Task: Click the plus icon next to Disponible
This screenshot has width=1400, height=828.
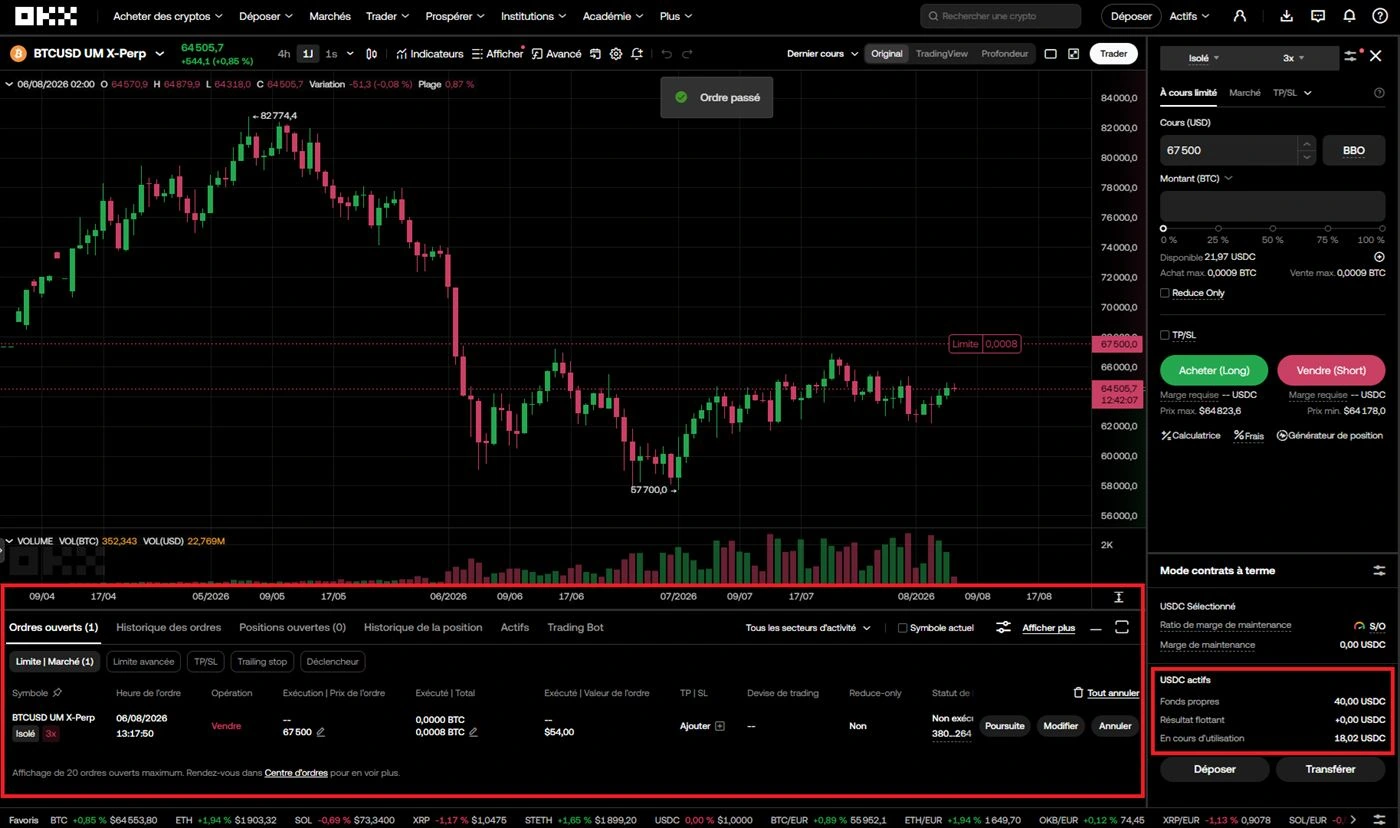Action: (1379, 257)
